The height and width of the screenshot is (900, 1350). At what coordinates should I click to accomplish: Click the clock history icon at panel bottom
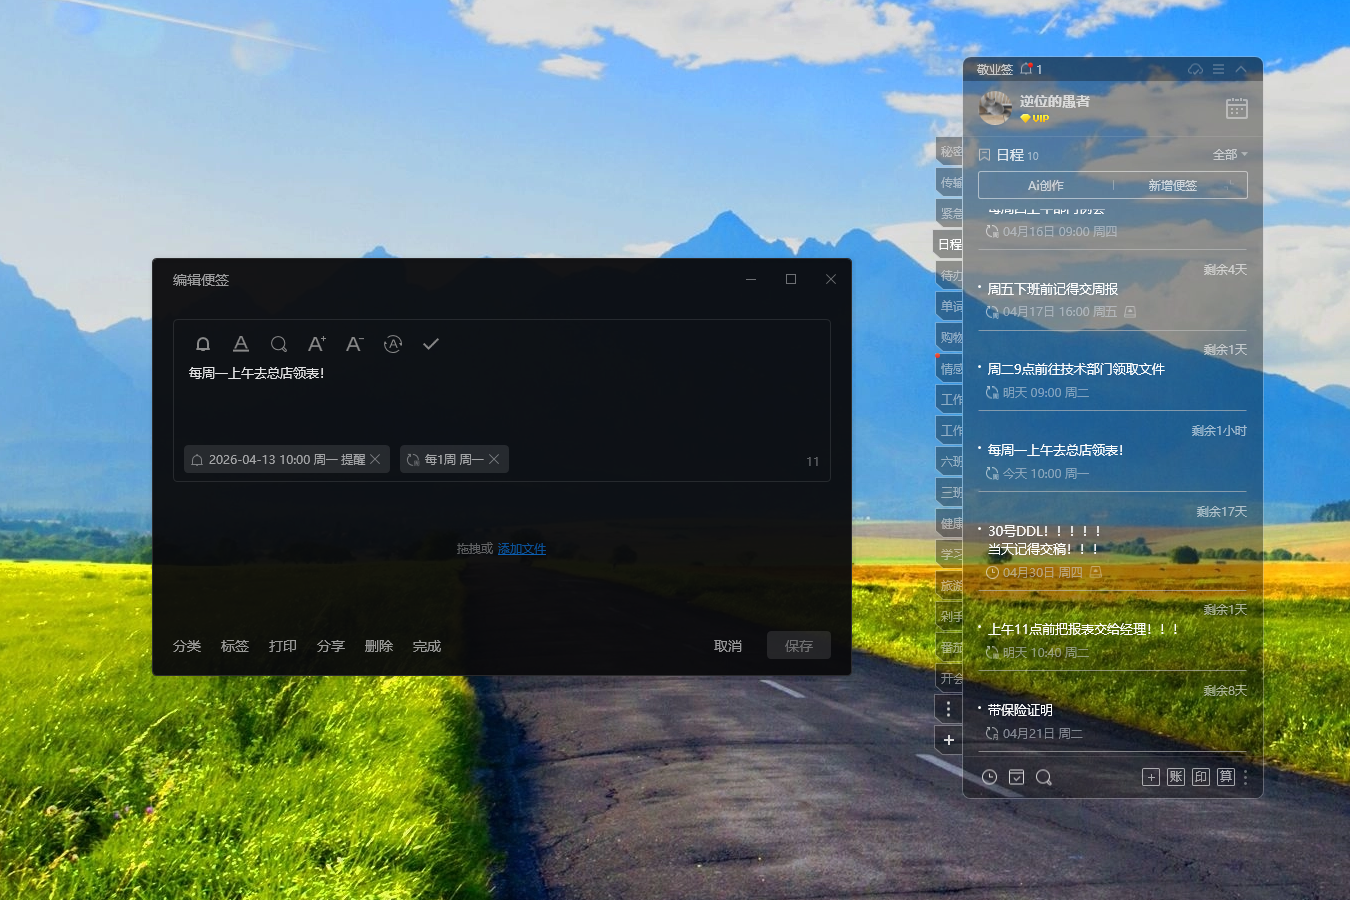coord(989,776)
